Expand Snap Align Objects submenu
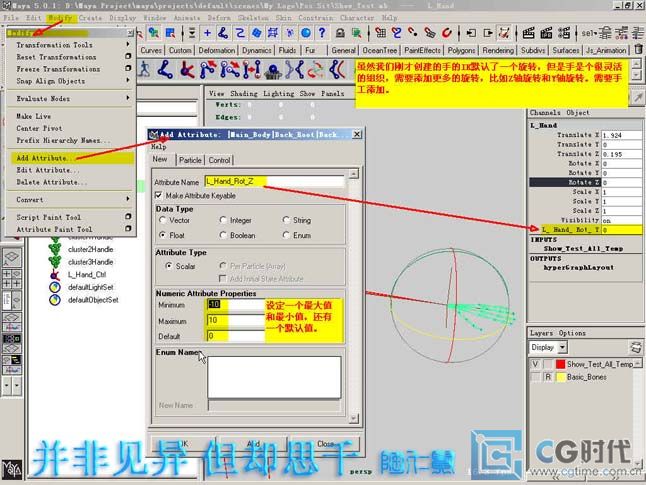Viewport: 646px width, 485px height. (x=128, y=81)
